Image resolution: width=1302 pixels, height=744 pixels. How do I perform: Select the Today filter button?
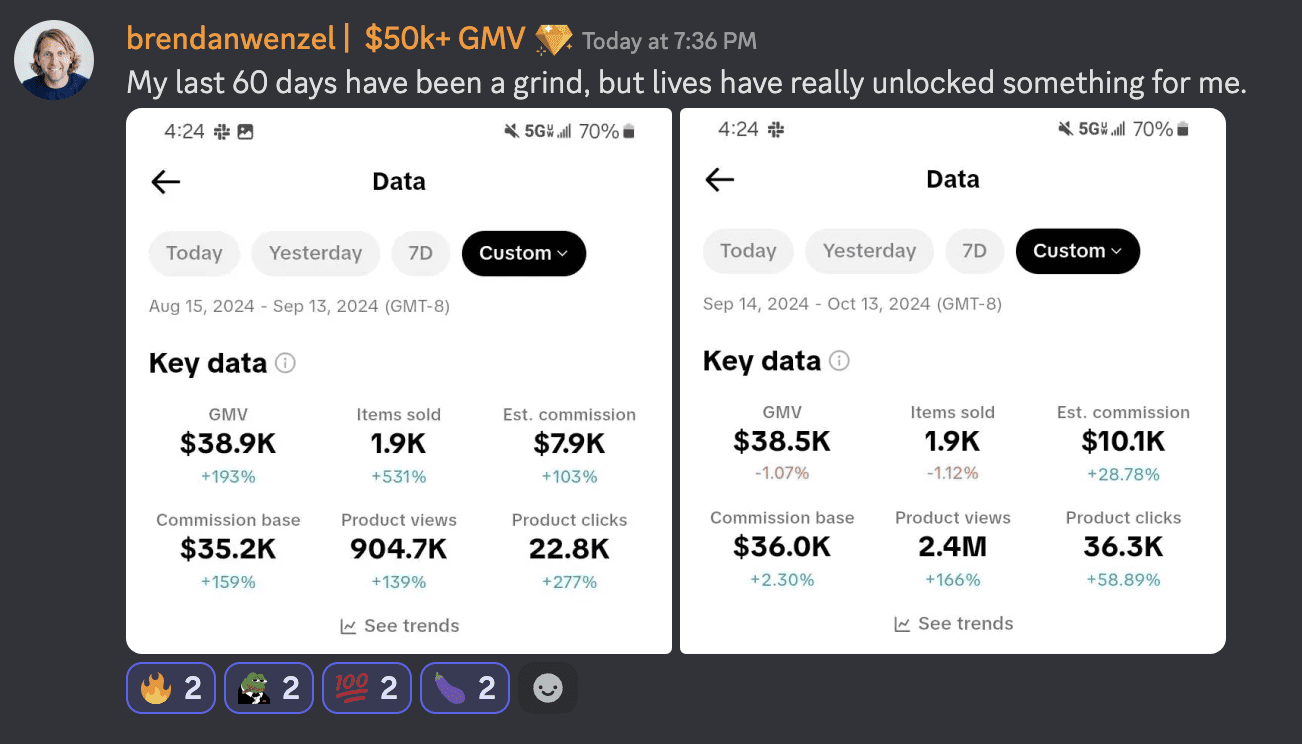(x=194, y=253)
